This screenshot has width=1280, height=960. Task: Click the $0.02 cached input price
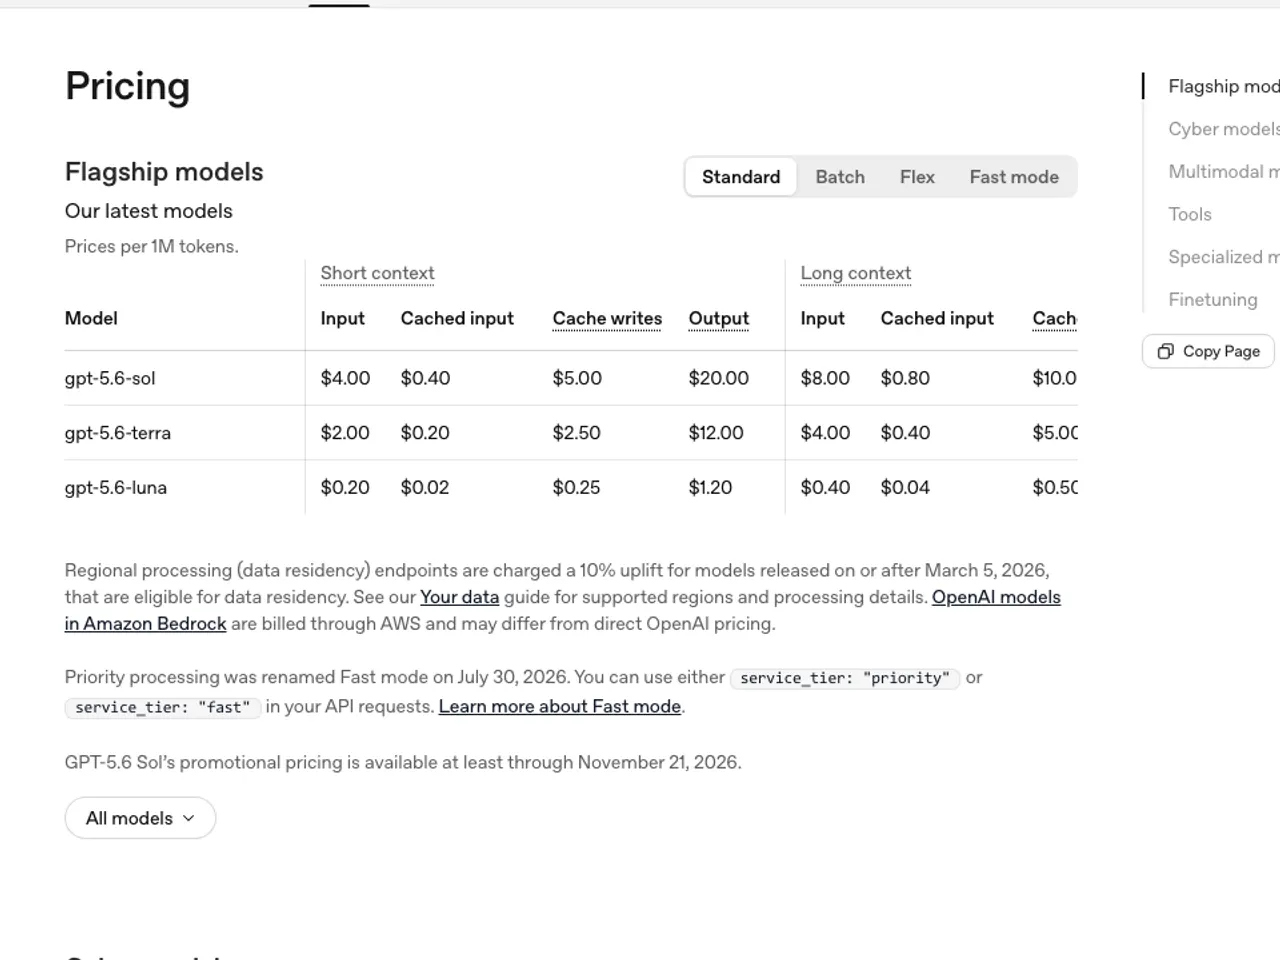coord(425,488)
